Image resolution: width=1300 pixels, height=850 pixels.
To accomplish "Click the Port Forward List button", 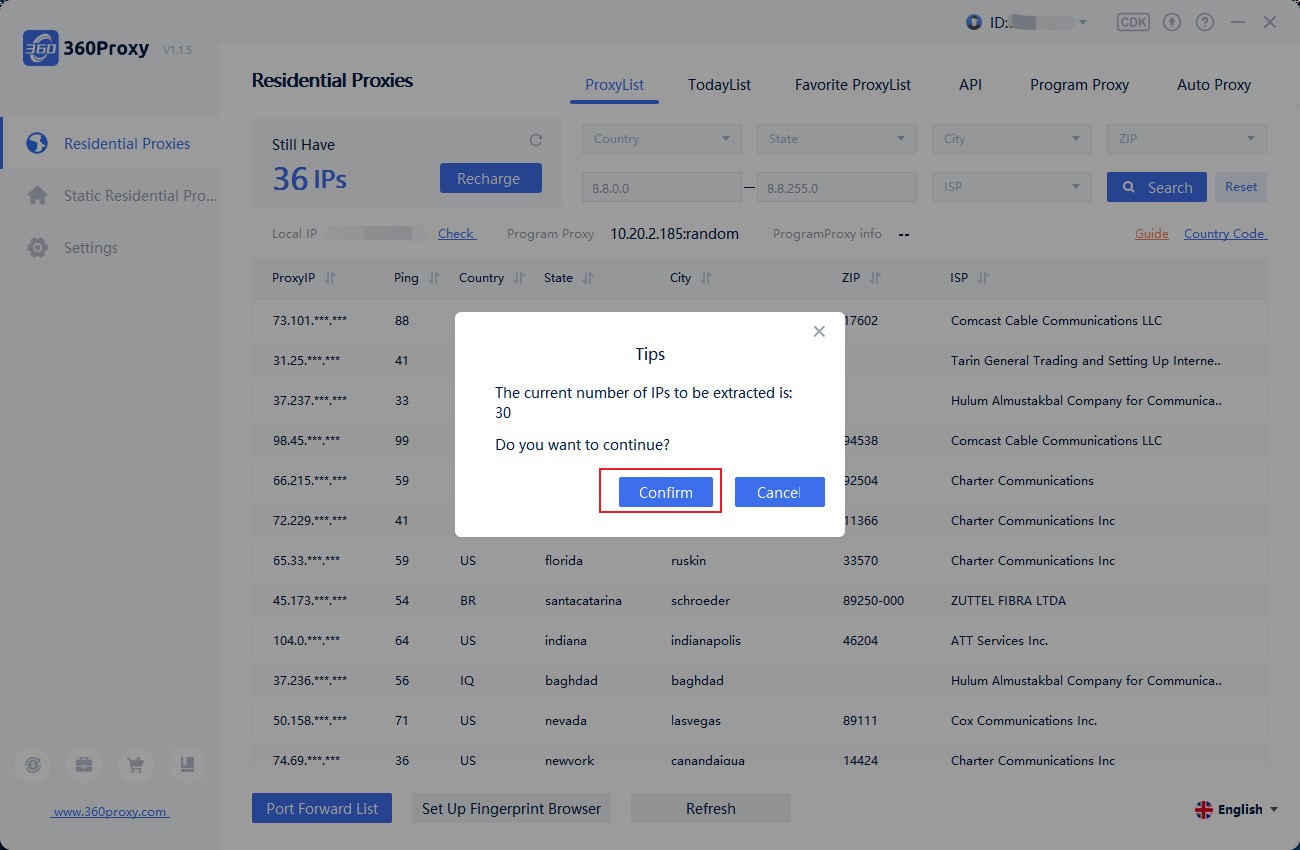I will [322, 808].
